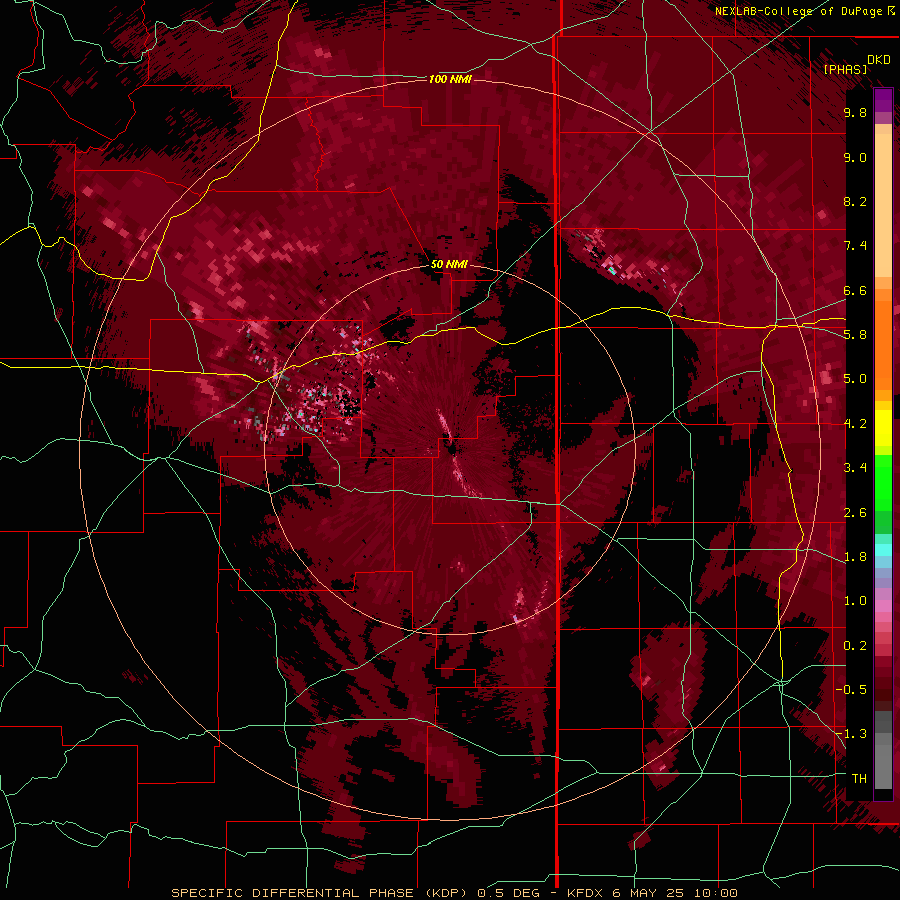The height and width of the screenshot is (900, 900).
Task: Click the 6 MAY 25 date text
Action: tap(650, 893)
